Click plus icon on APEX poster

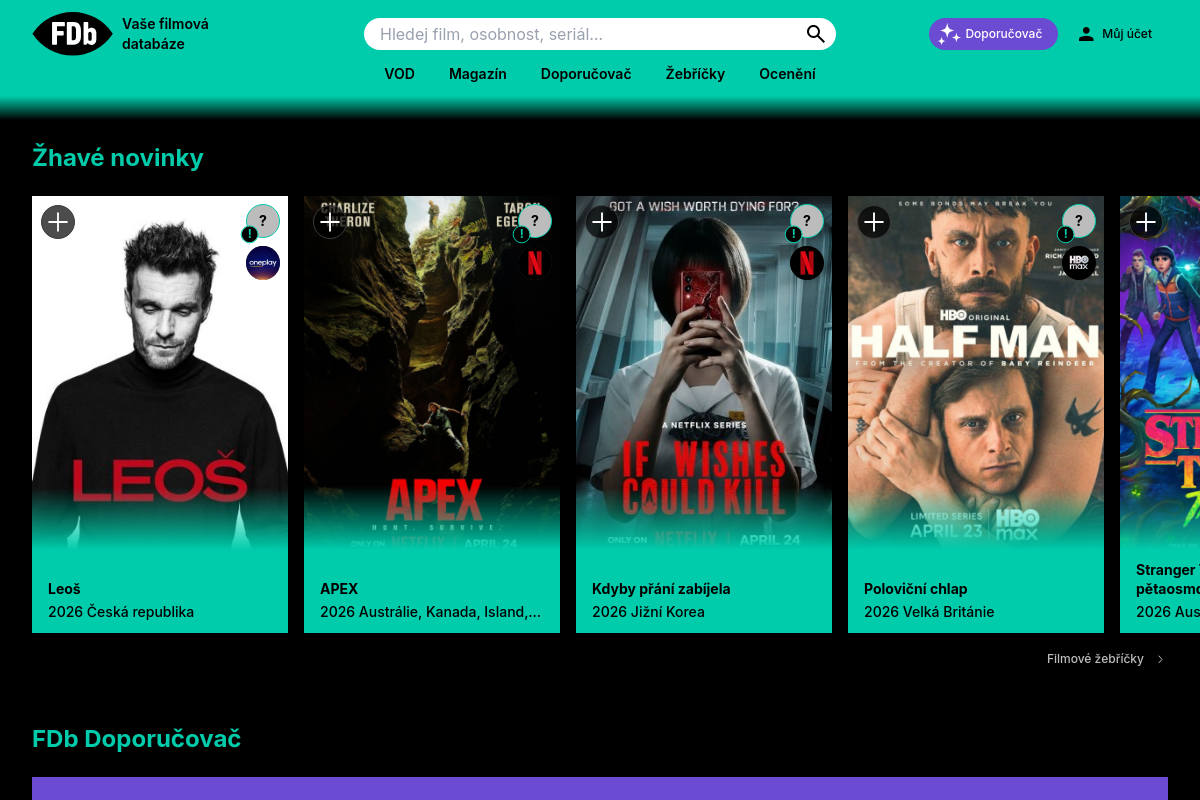click(x=330, y=221)
